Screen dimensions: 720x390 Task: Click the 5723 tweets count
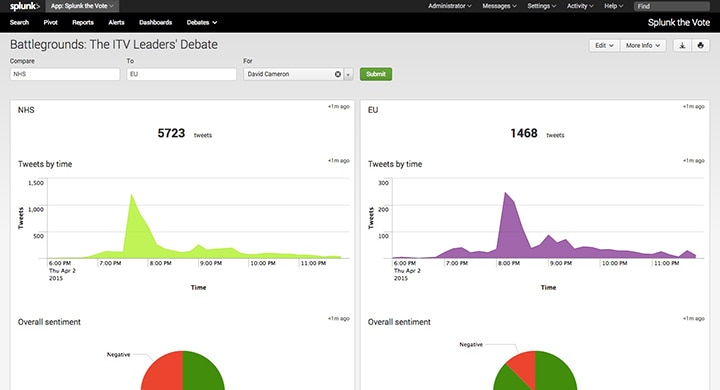[184, 133]
